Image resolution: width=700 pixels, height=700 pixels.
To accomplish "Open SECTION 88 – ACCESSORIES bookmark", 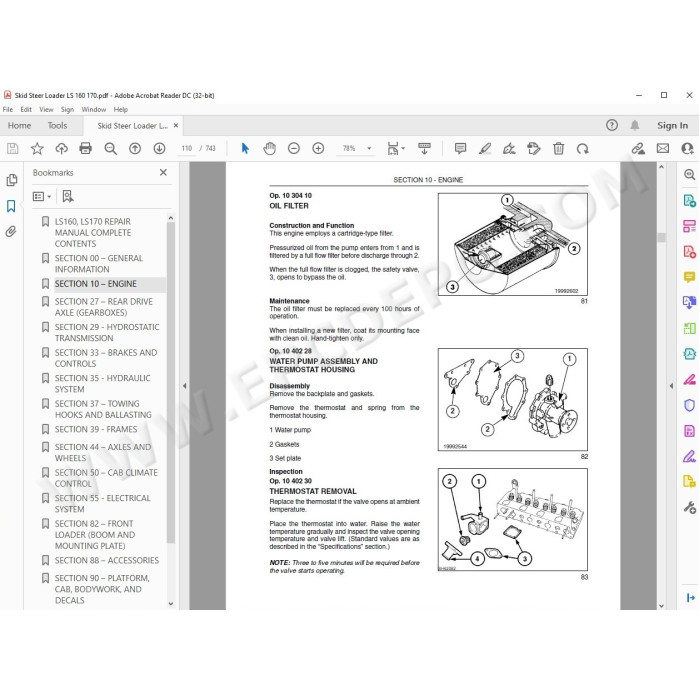I will pos(107,560).
